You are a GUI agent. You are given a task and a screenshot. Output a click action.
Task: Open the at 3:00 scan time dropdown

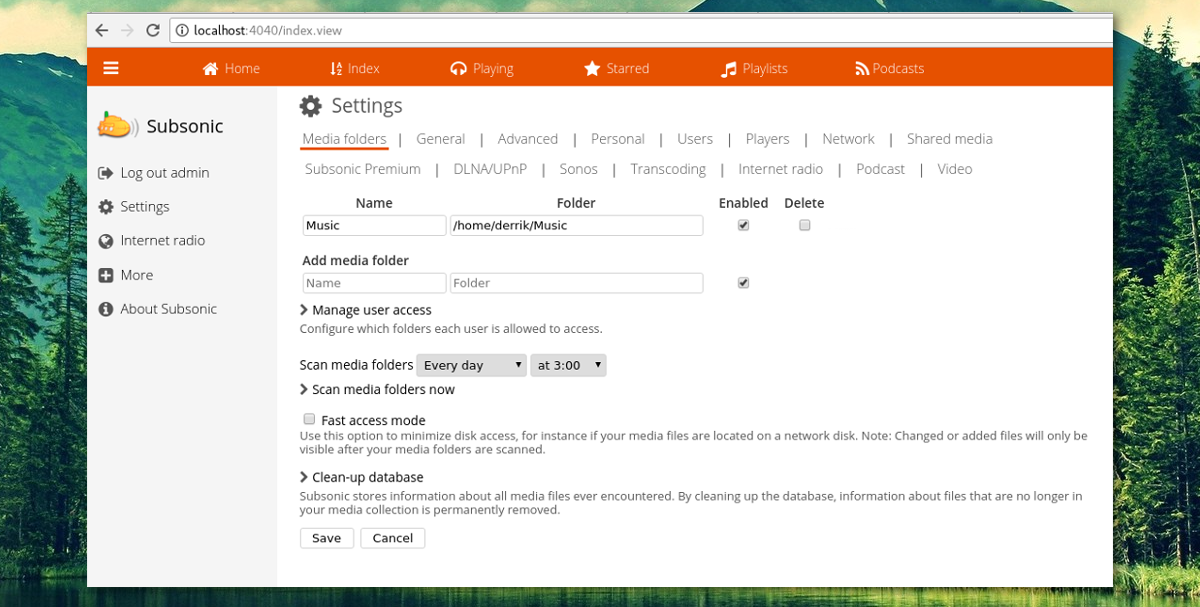568,365
